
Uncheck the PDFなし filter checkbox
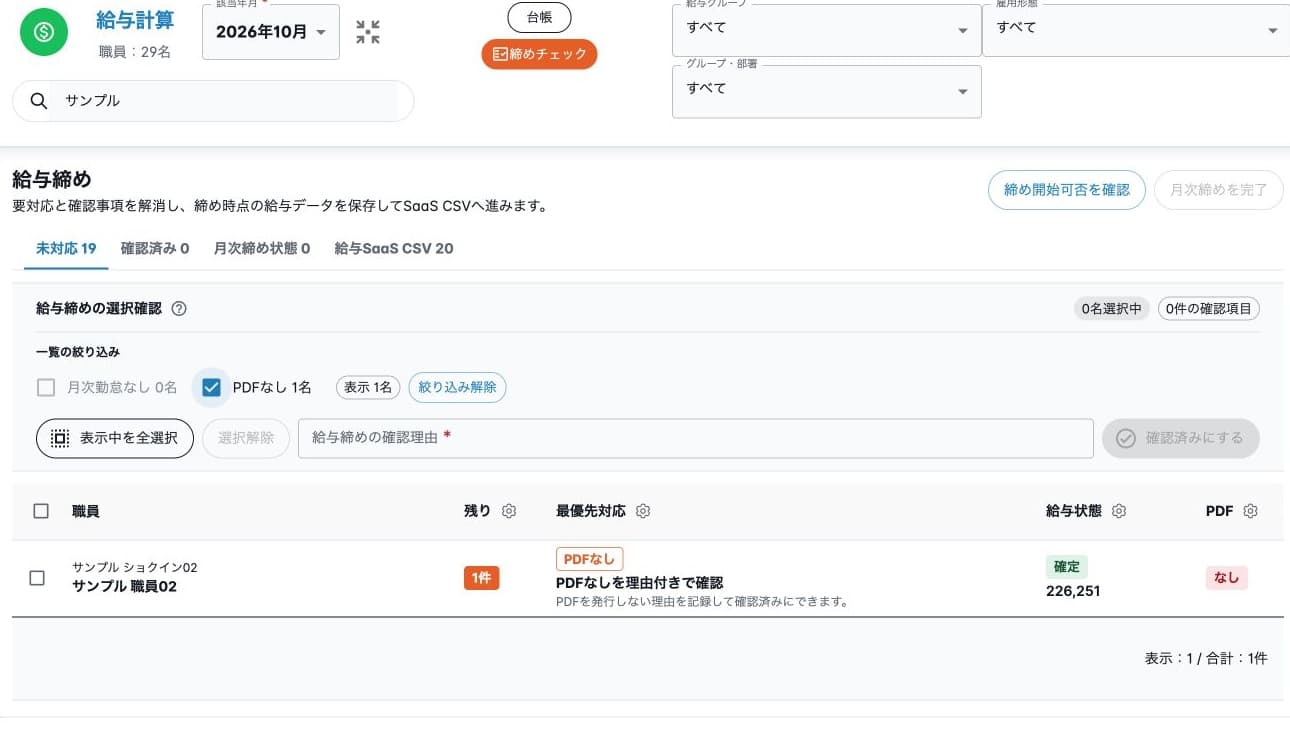[x=211, y=387]
